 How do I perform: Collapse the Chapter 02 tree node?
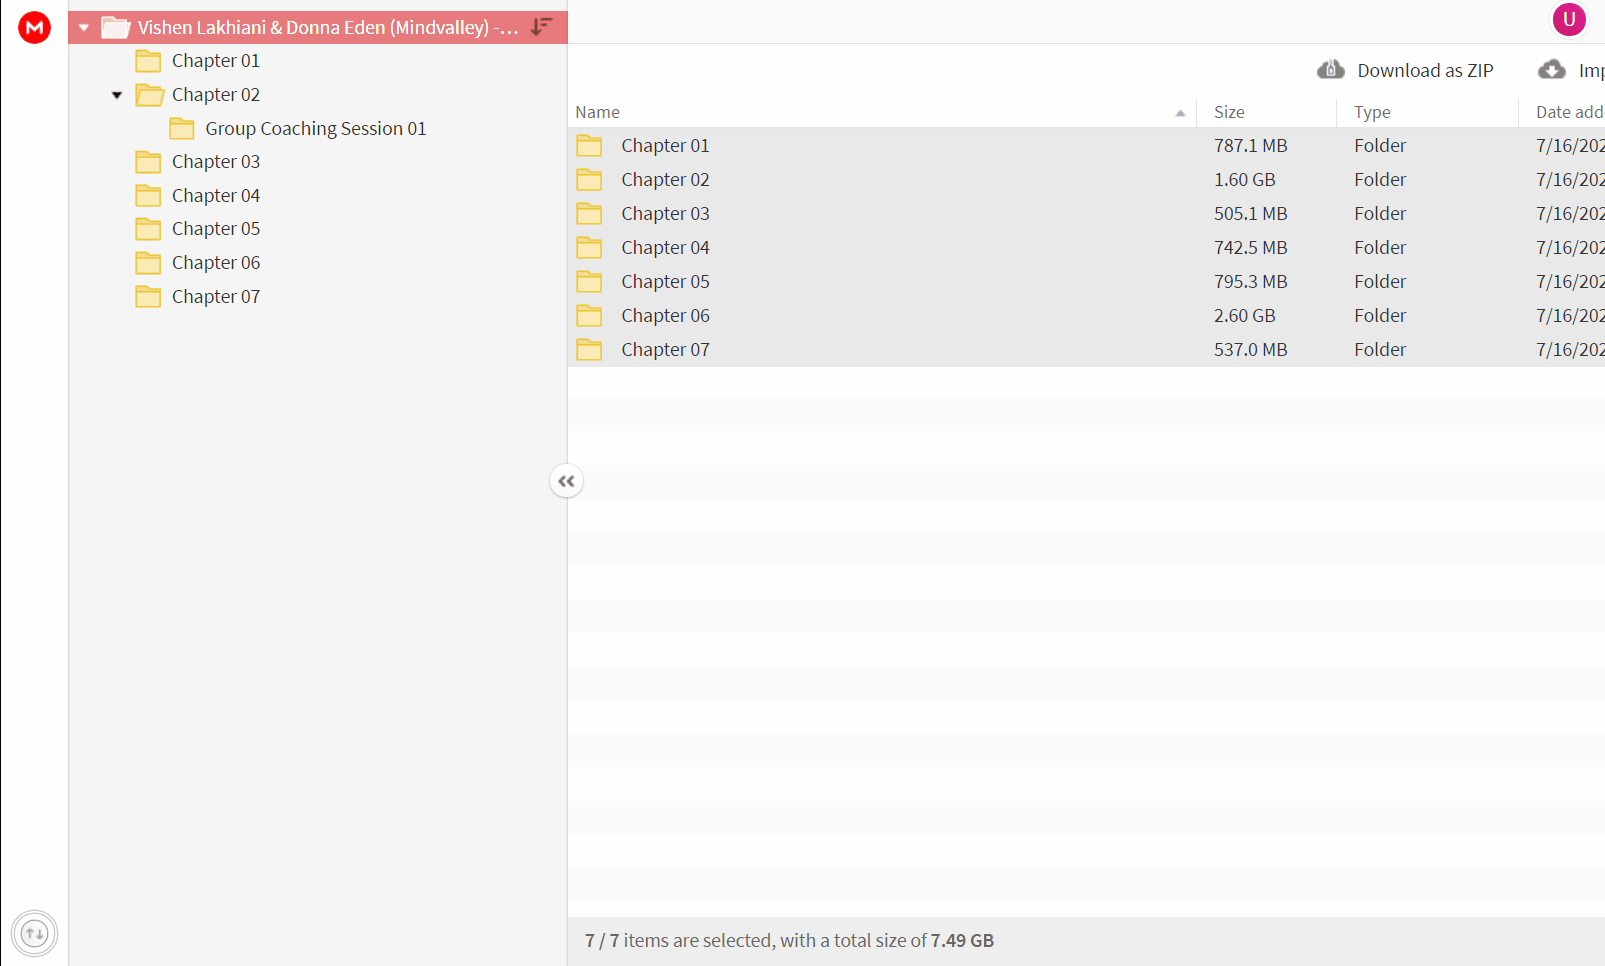pos(117,95)
